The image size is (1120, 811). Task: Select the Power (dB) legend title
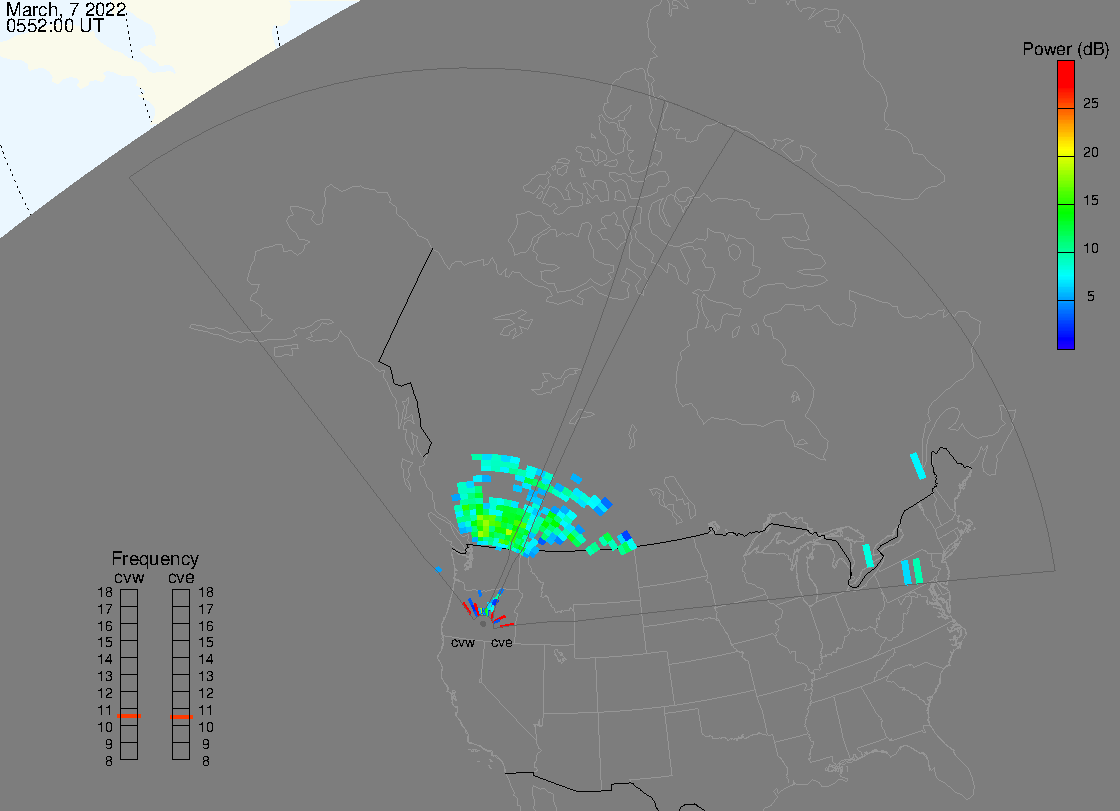tap(1065, 49)
